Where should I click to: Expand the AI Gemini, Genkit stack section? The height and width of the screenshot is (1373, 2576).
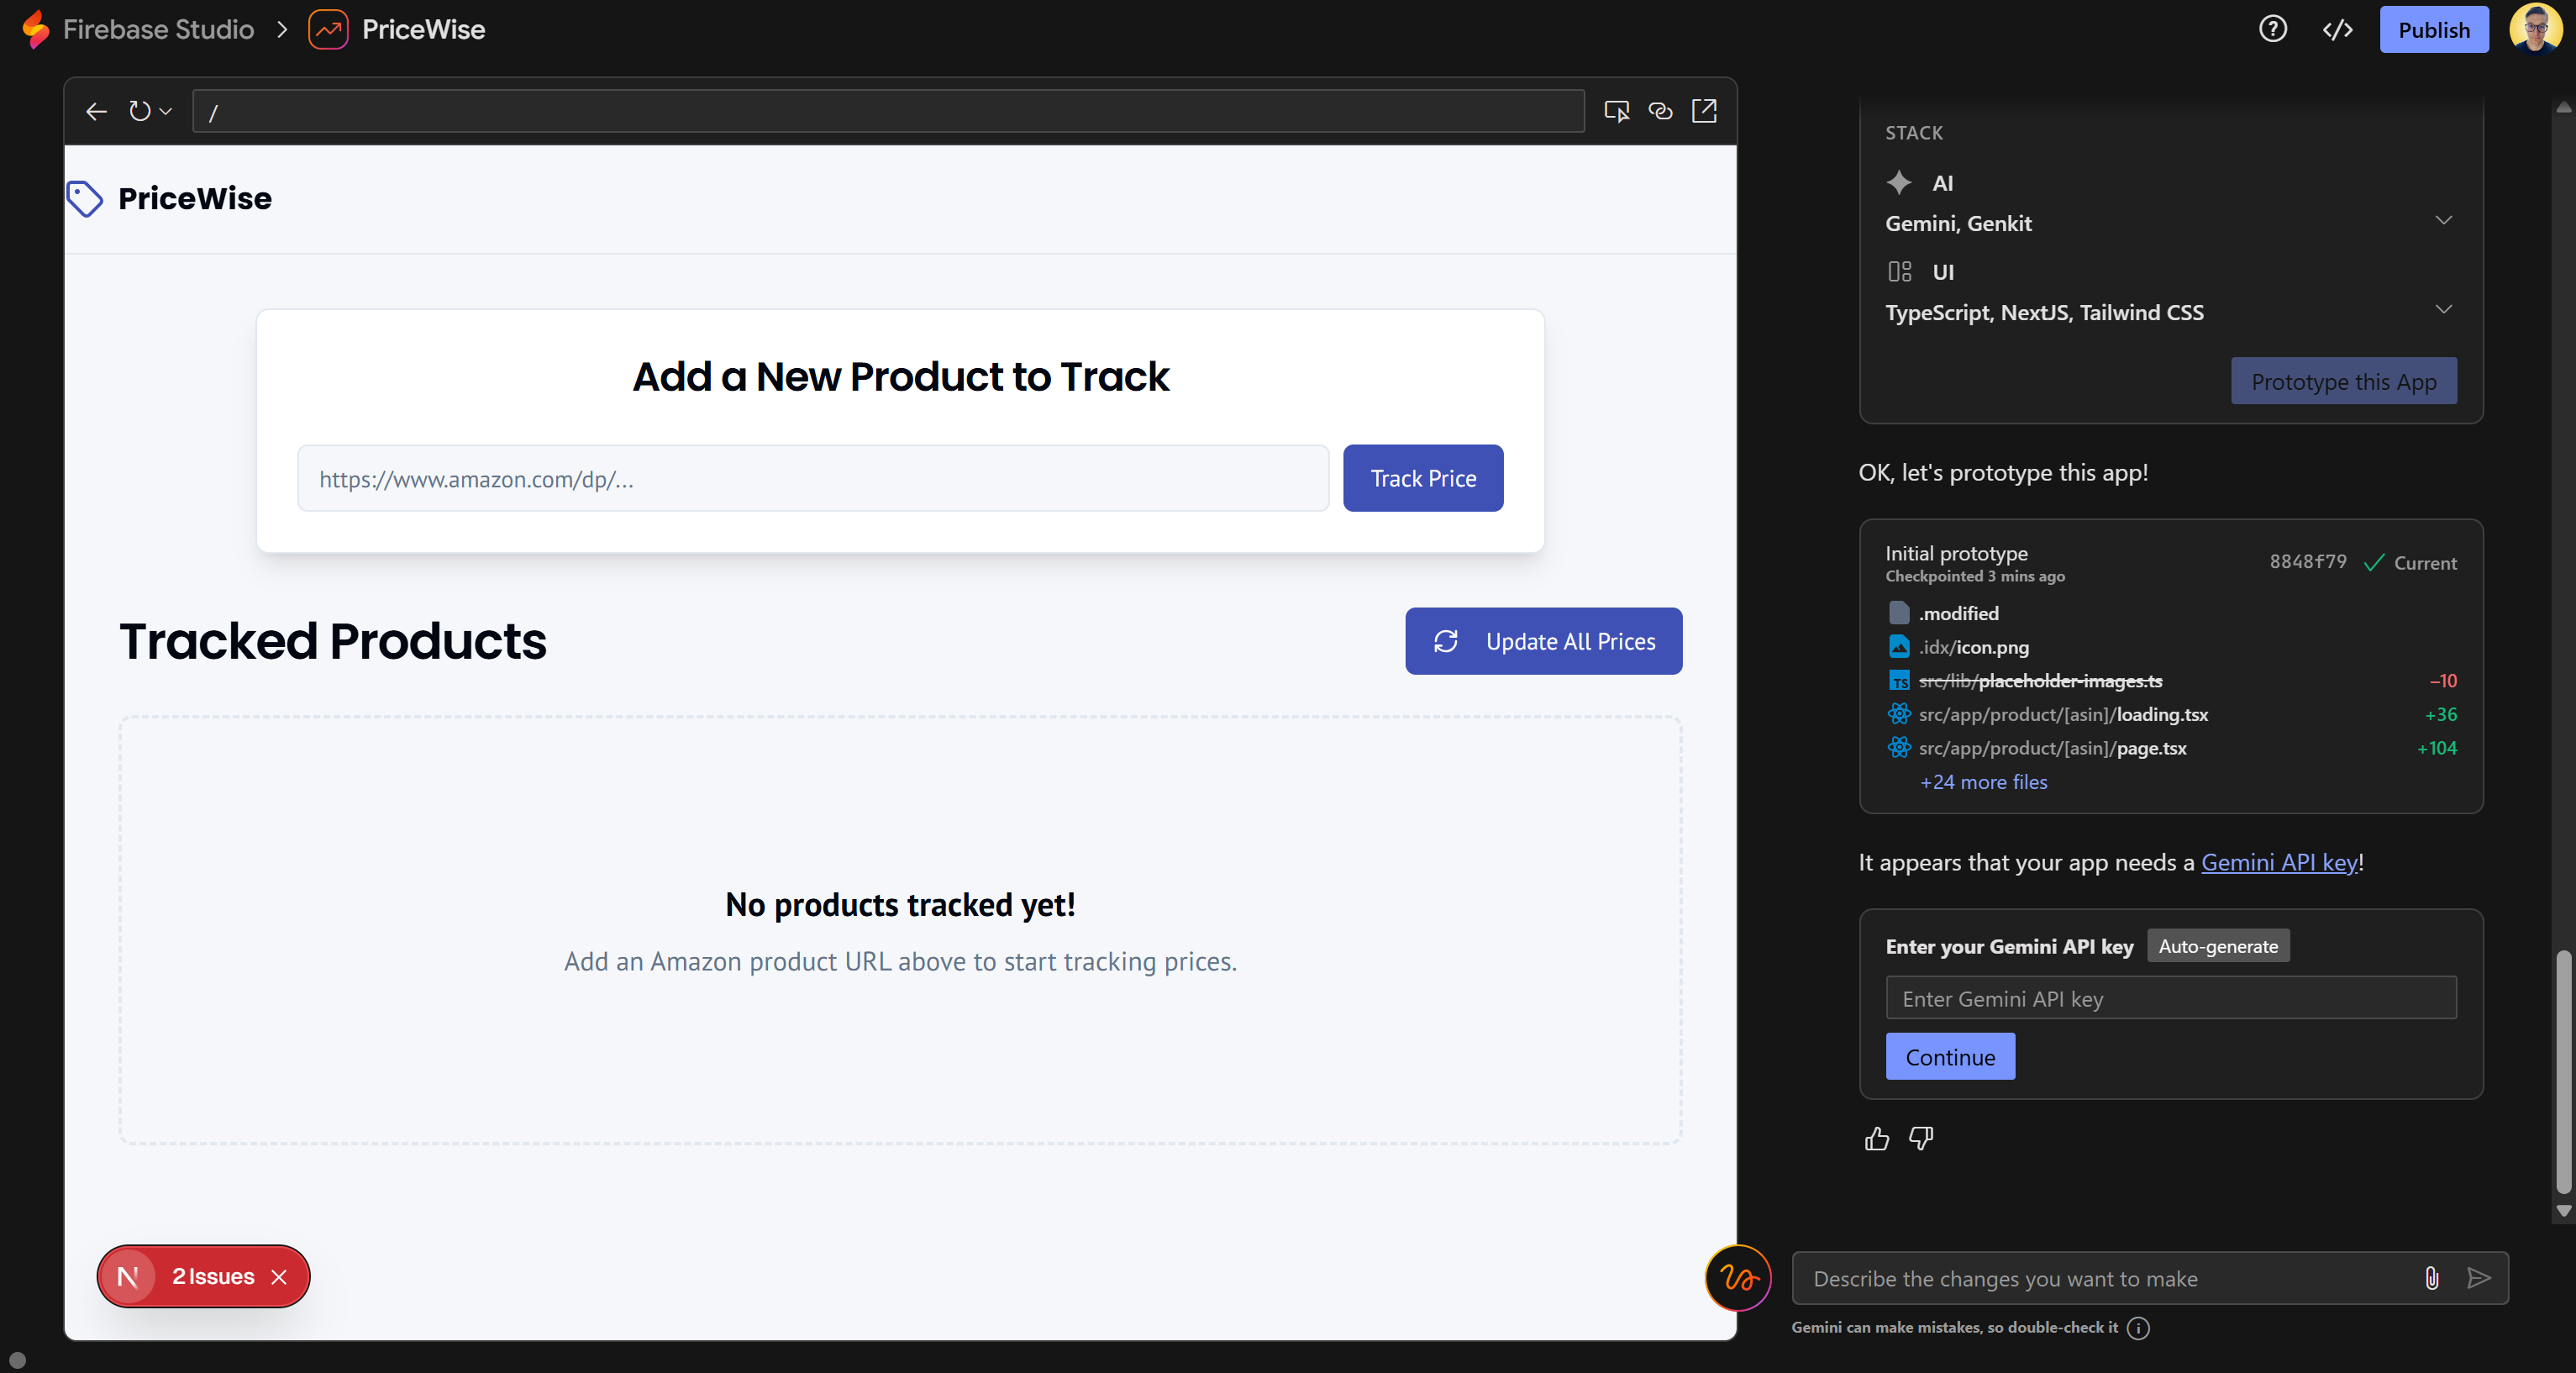(x=2443, y=221)
